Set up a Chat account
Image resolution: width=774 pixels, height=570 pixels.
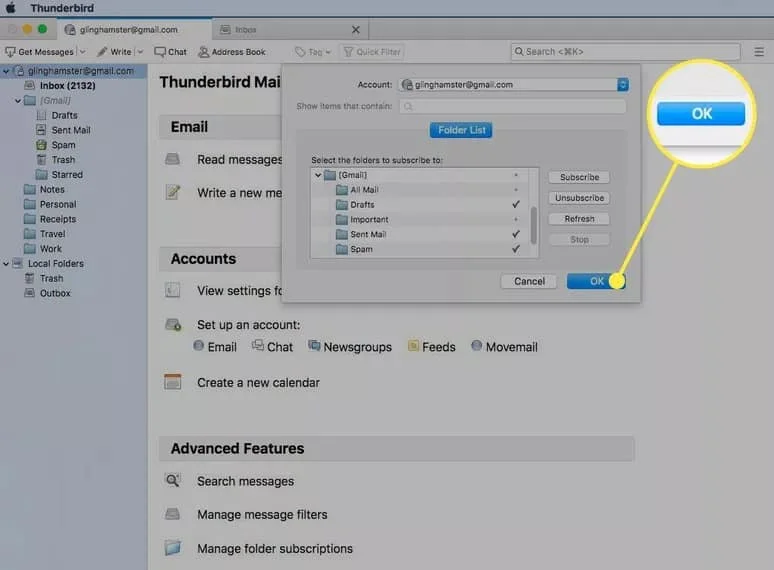272,347
